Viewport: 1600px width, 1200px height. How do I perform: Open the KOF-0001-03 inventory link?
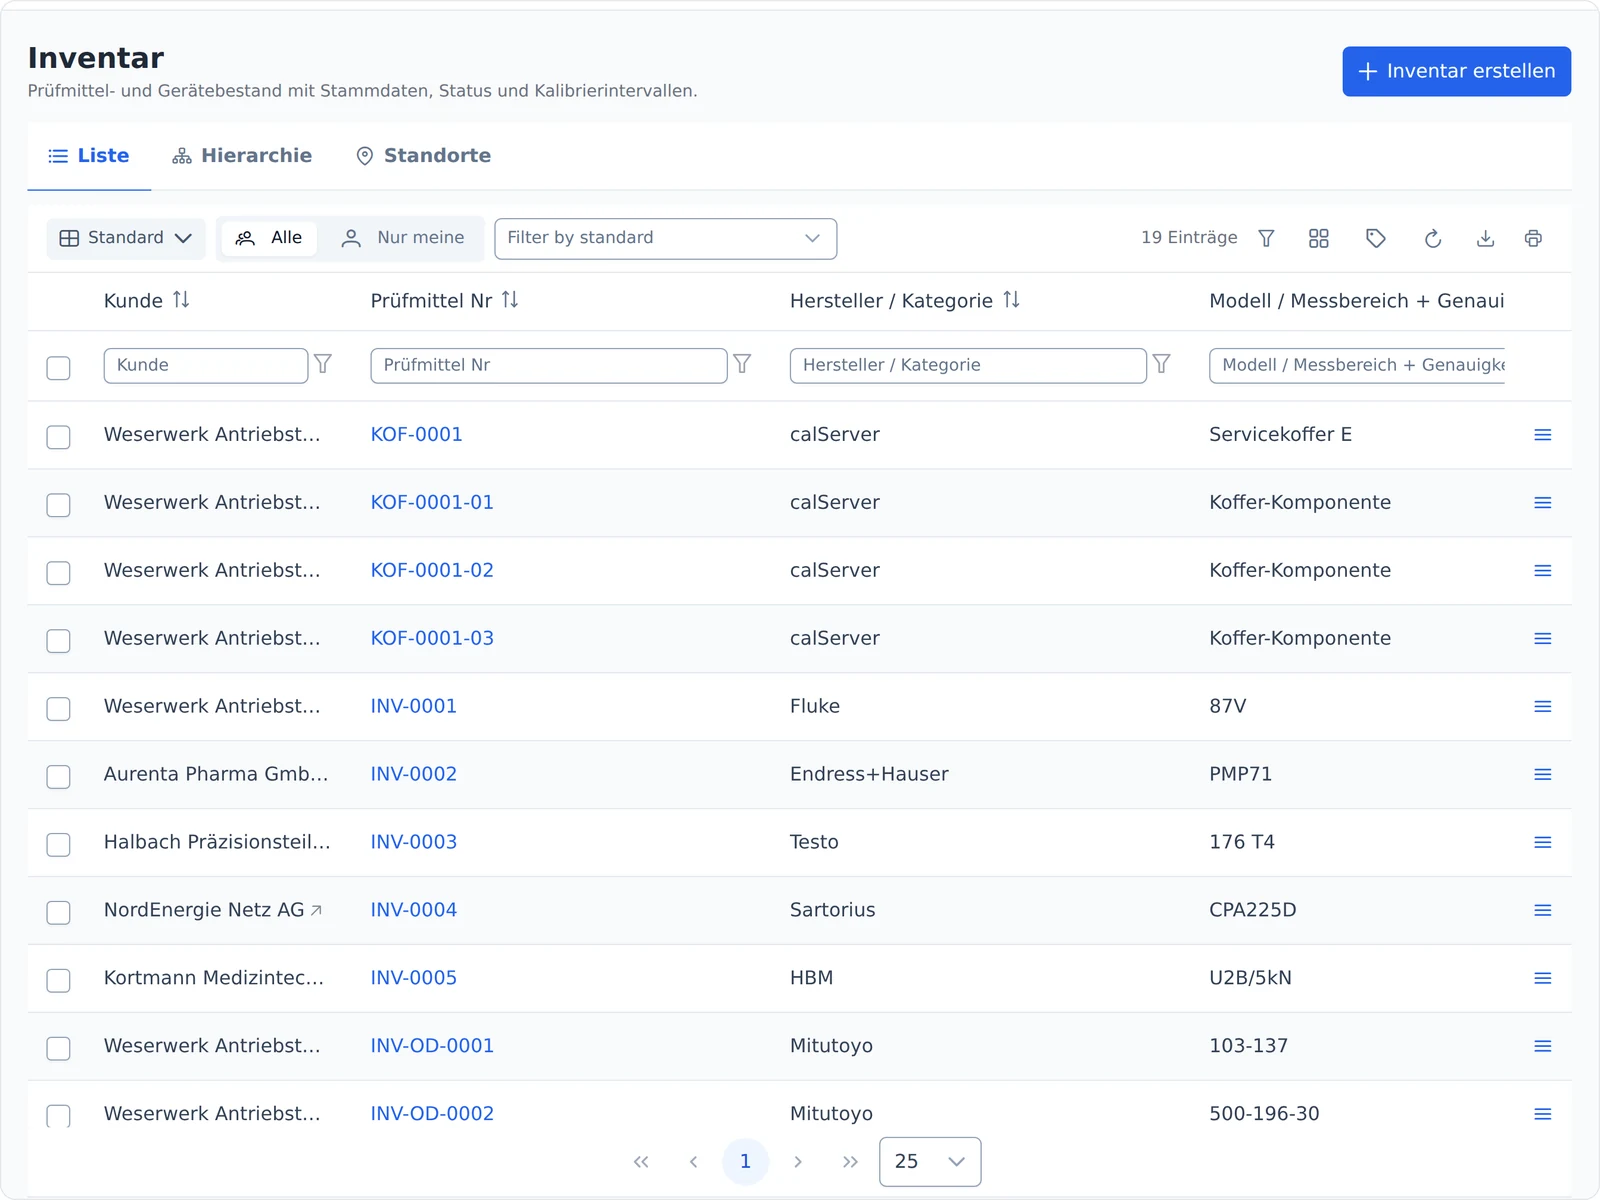(432, 638)
